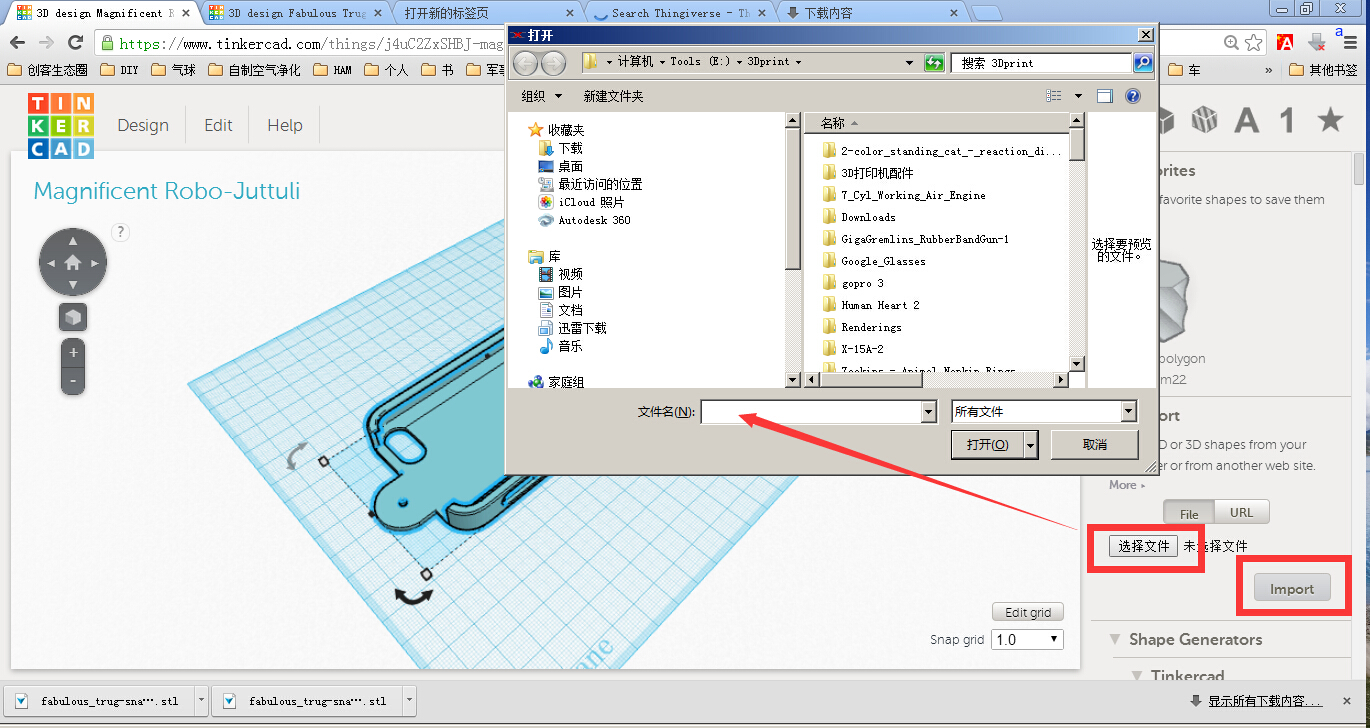Click the 文件名 input field

point(811,411)
